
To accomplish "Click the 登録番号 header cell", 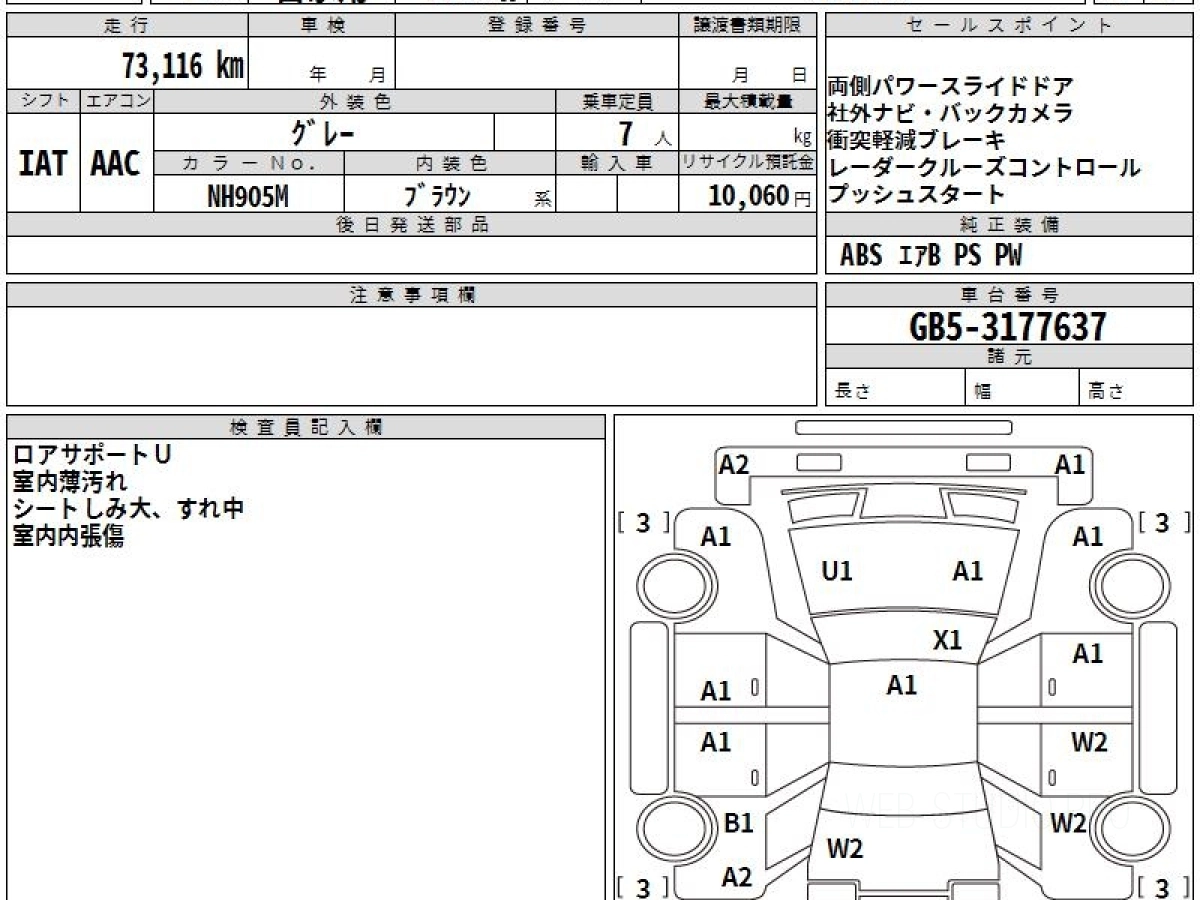I will (x=537, y=26).
